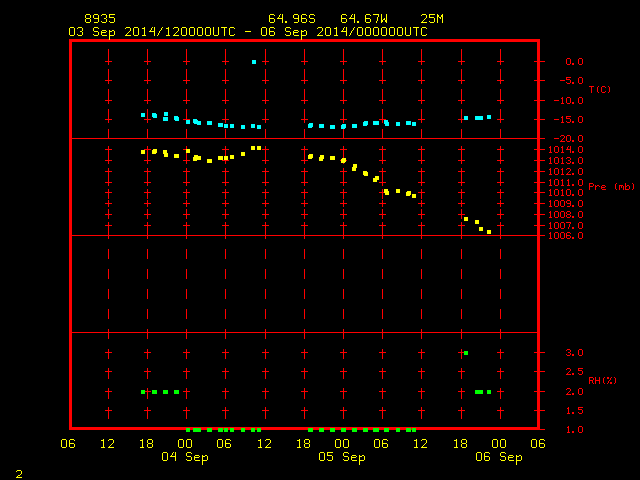
Task: Click the 1014.0 pressure tick label
Action: click(566, 150)
